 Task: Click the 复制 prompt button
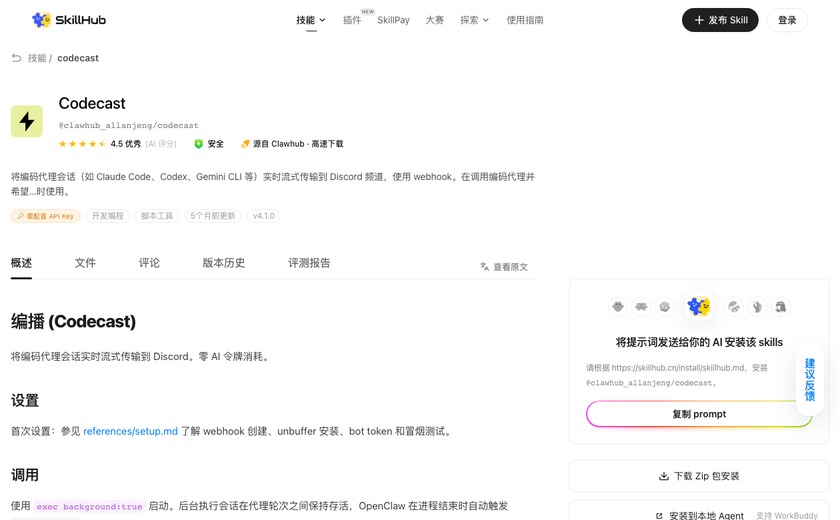(699, 414)
